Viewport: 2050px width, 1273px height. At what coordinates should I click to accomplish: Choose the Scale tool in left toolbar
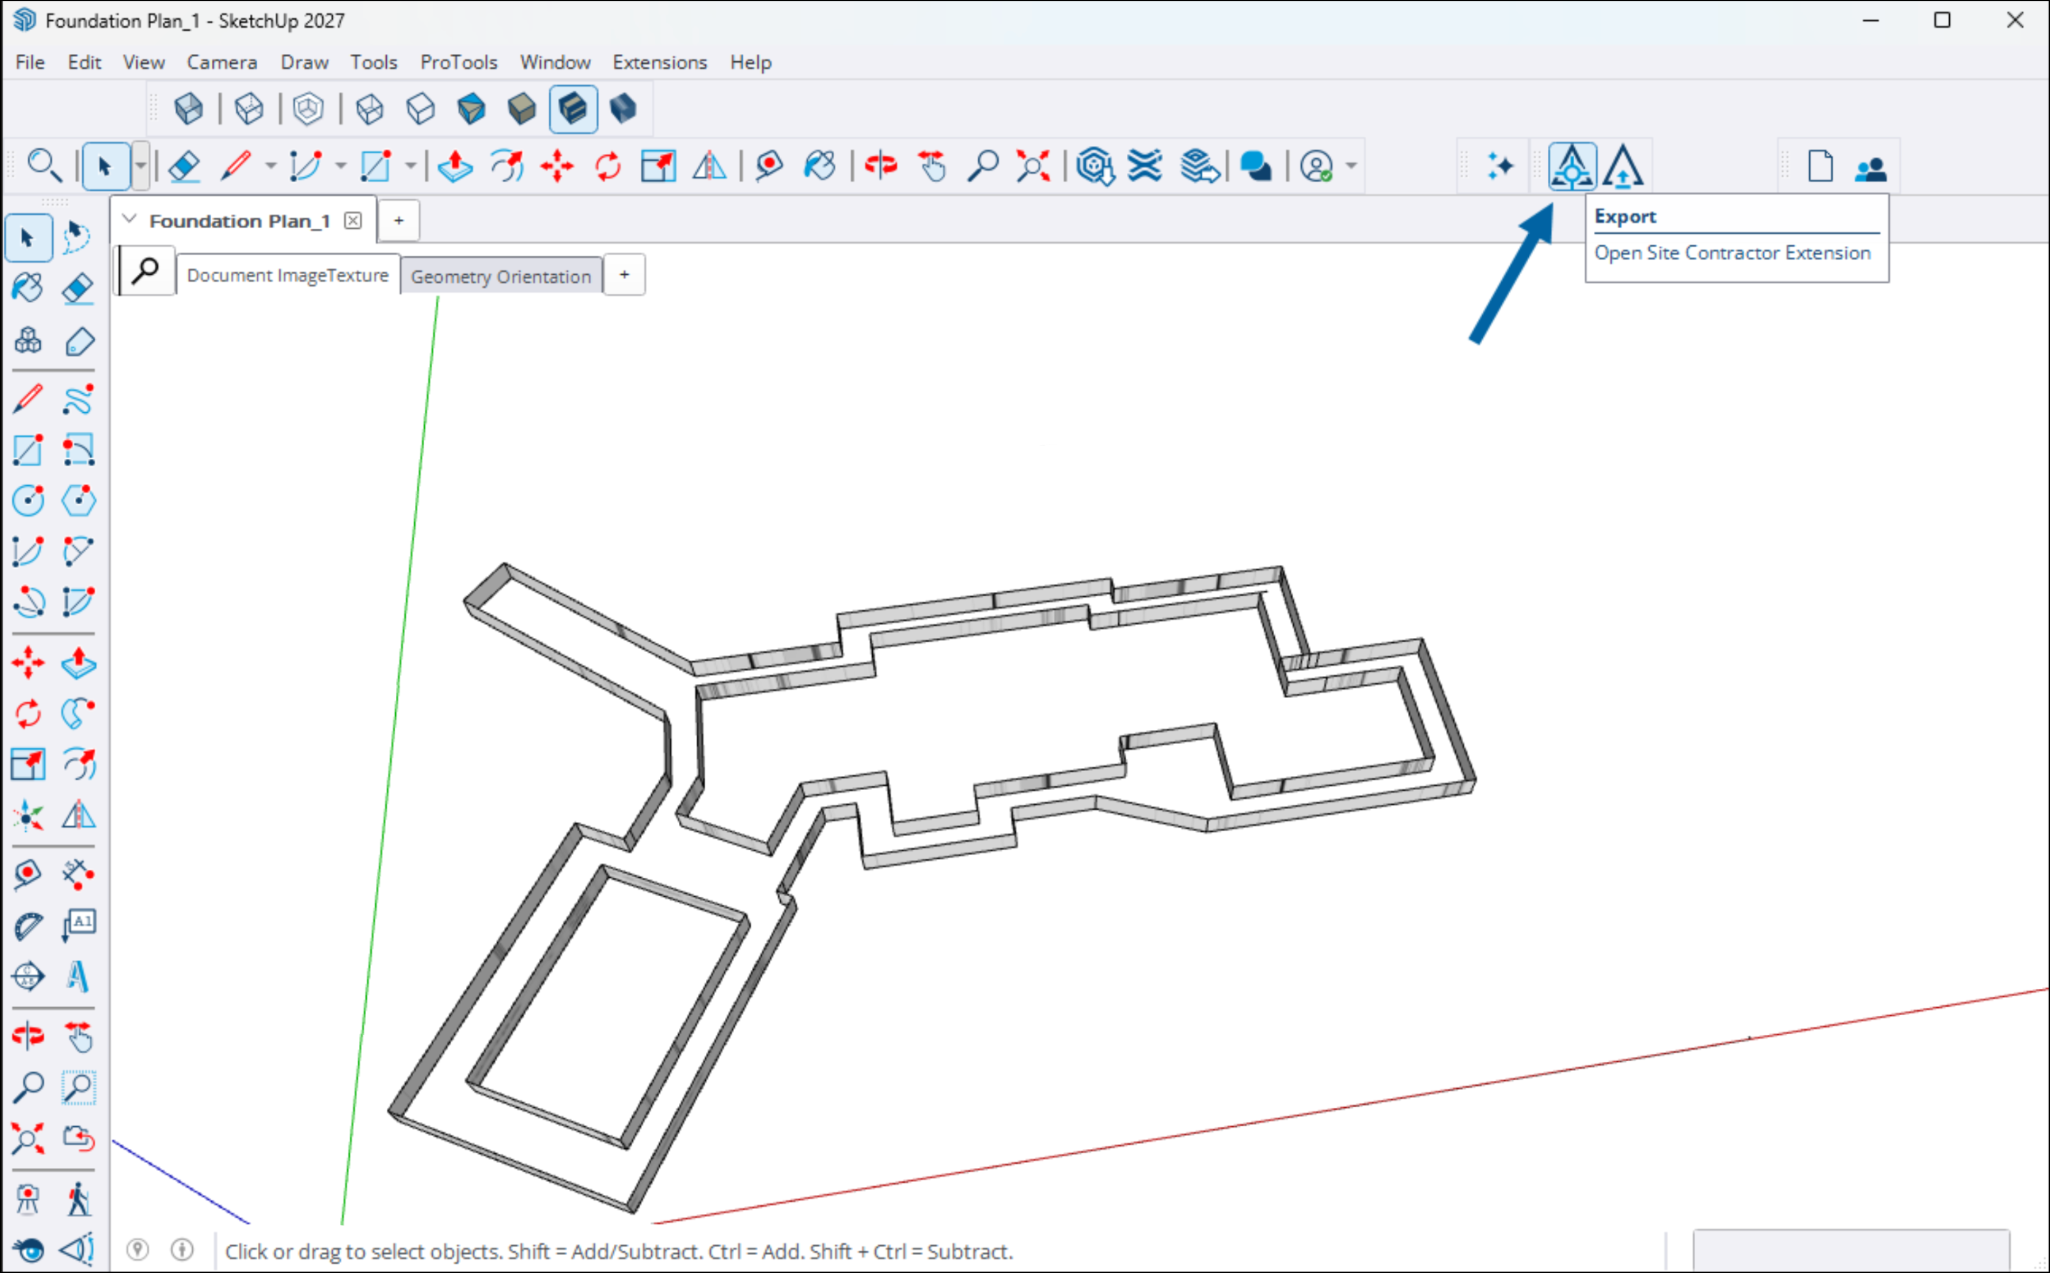pyautogui.click(x=28, y=764)
